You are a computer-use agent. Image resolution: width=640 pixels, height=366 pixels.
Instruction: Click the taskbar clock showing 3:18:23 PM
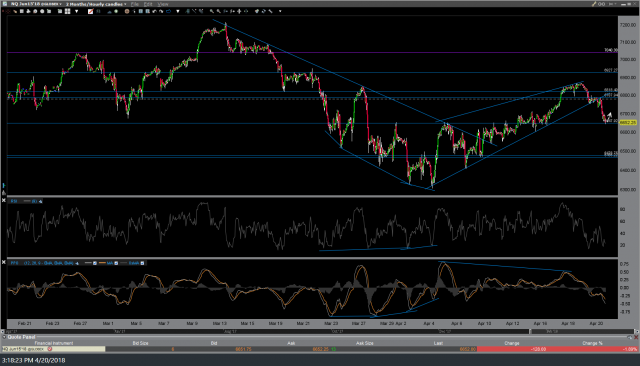coord(33,360)
